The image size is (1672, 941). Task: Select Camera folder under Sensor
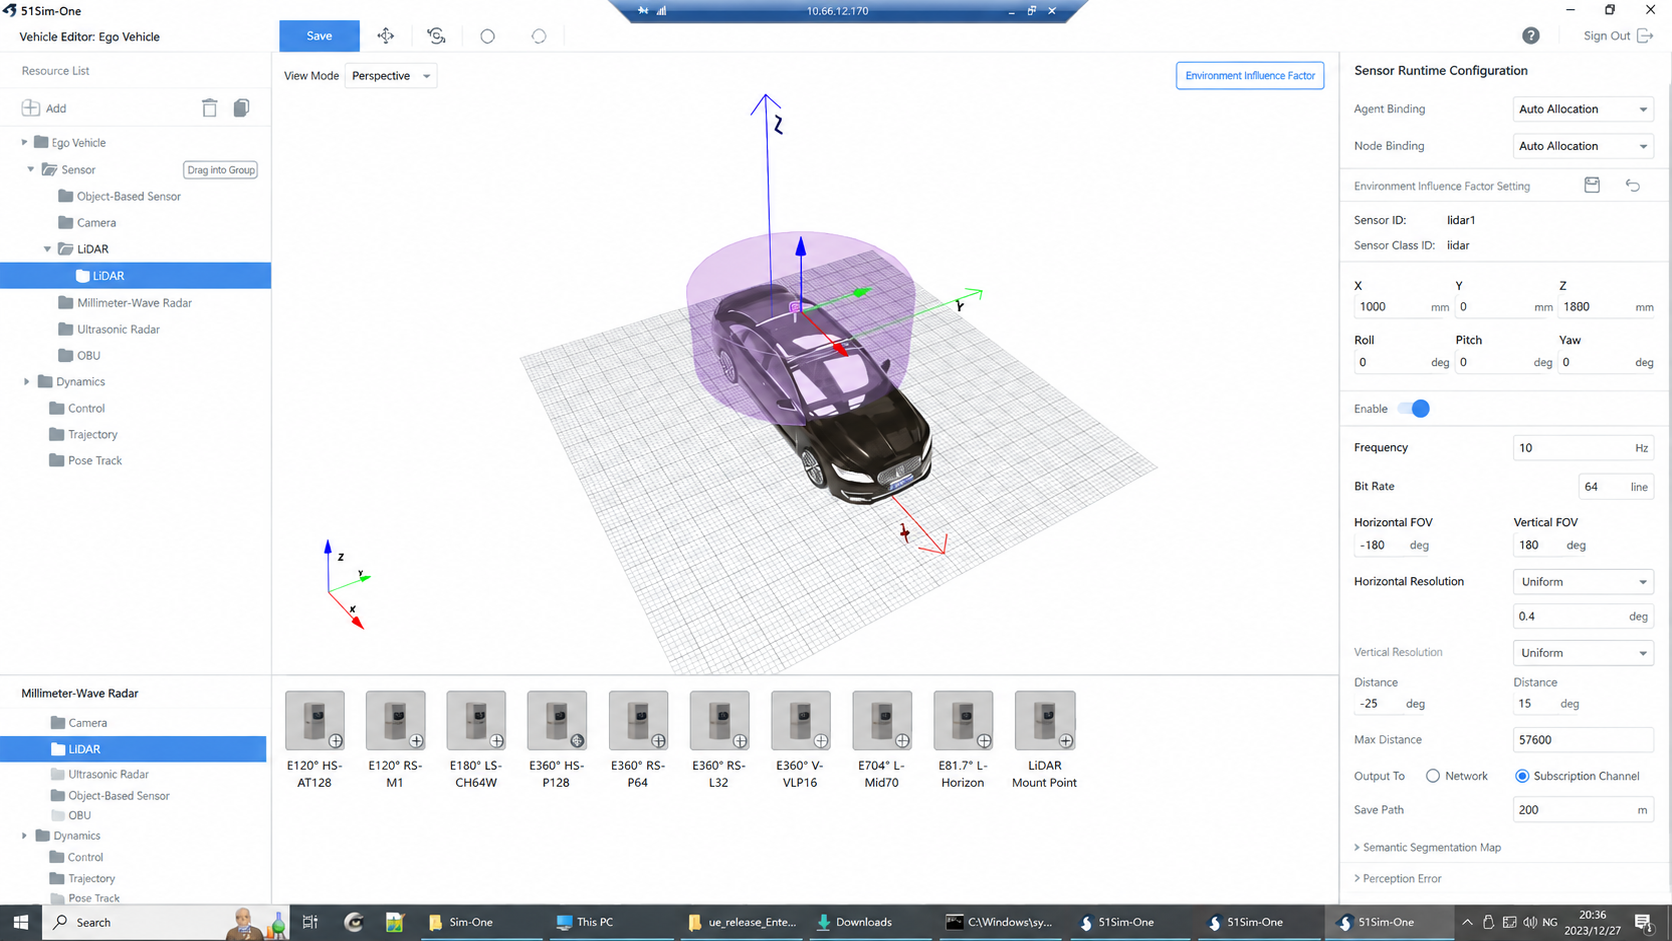(x=96, y=223)
